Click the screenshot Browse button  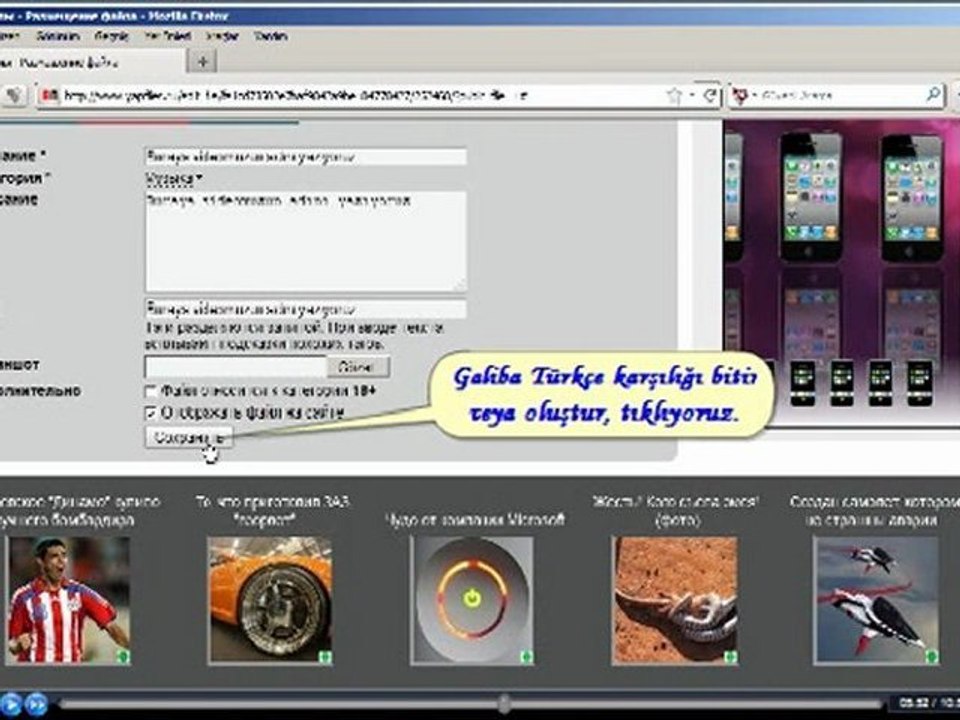tap(357, 367)
